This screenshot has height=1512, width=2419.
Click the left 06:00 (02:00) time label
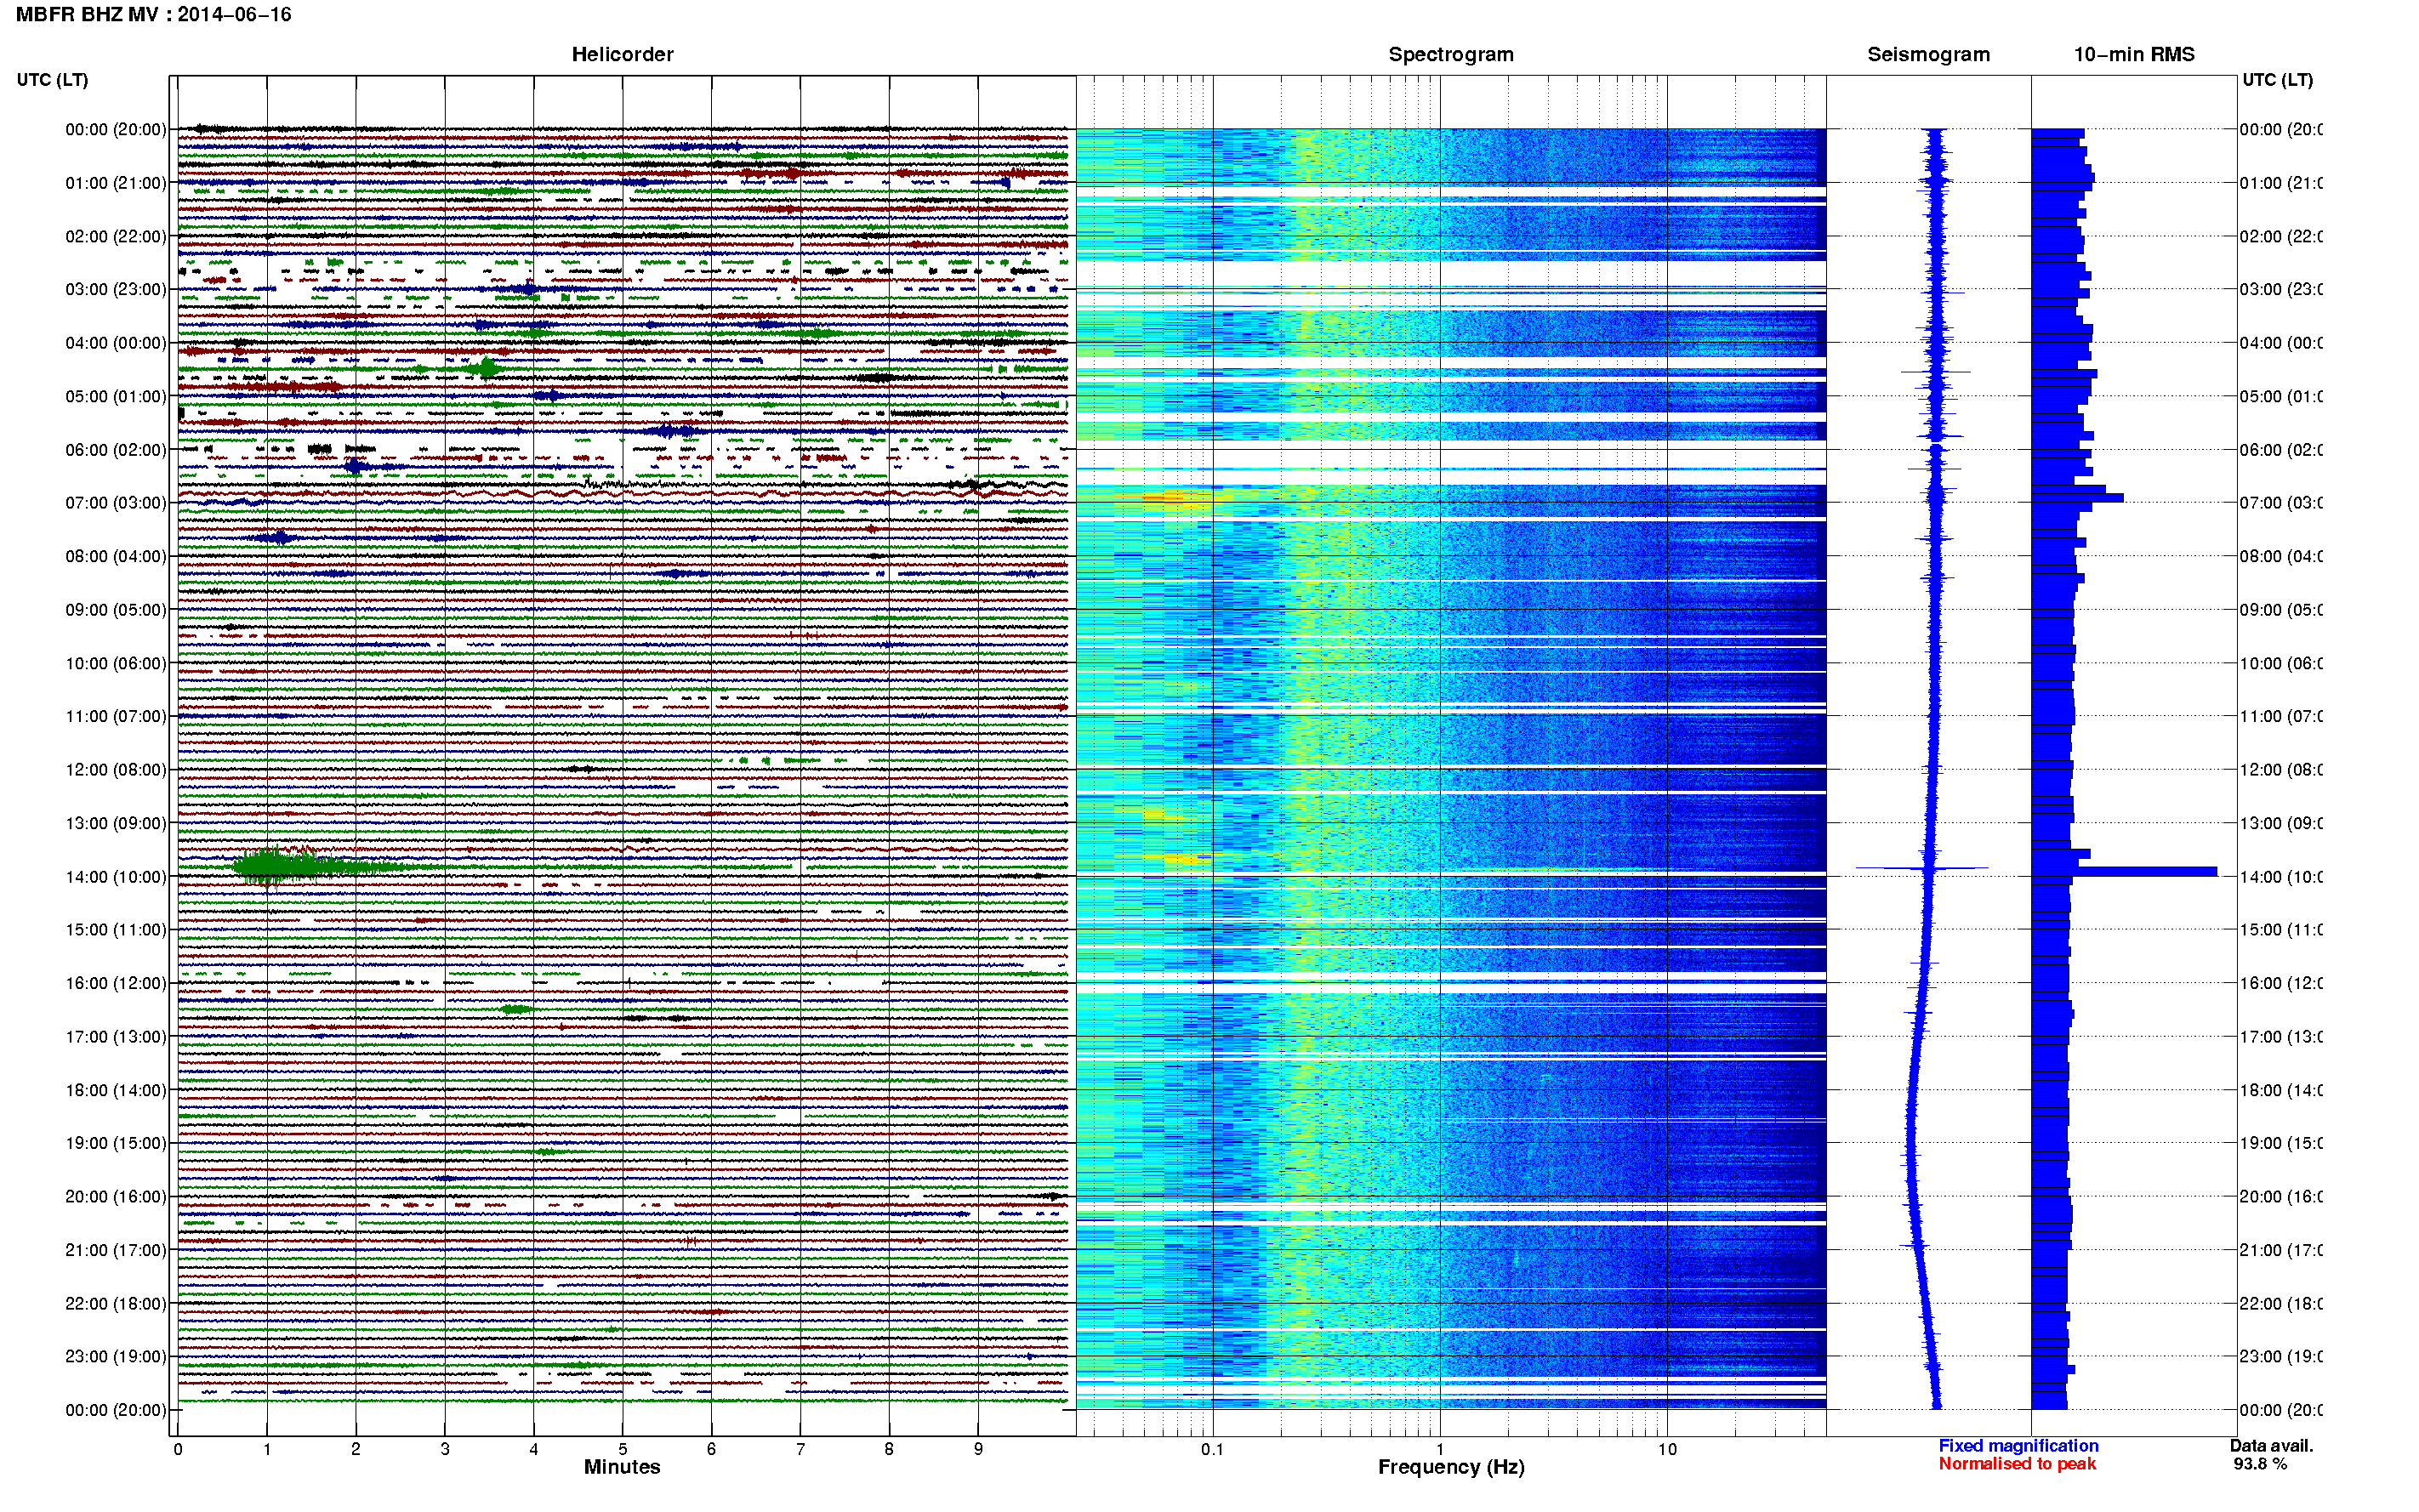coord(116,450)
